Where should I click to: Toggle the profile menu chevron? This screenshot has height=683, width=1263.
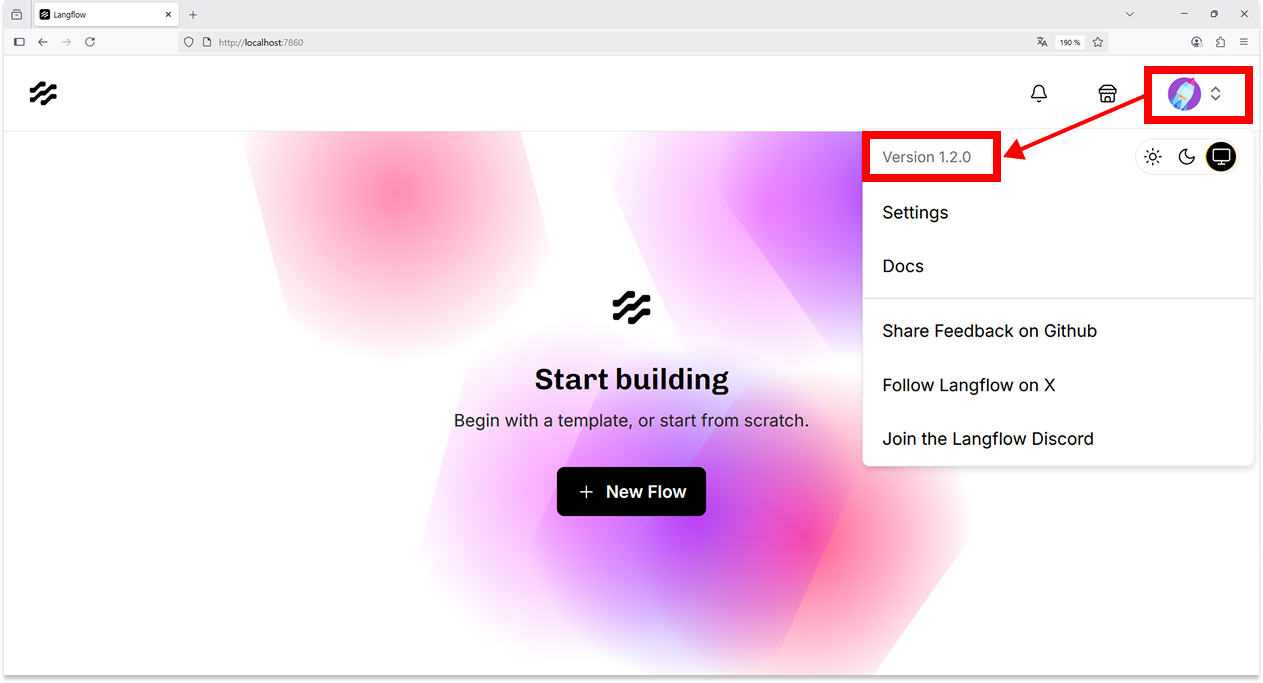[x=1215, y=94]
